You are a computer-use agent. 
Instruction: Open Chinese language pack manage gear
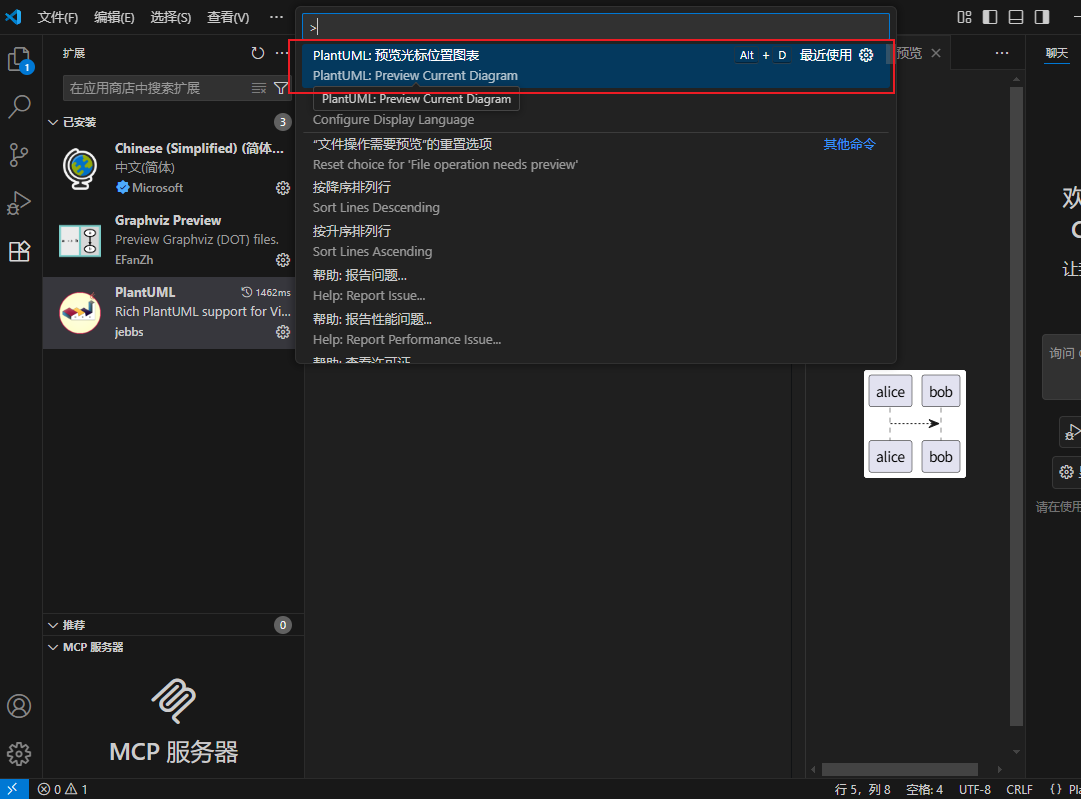(283, 188)
